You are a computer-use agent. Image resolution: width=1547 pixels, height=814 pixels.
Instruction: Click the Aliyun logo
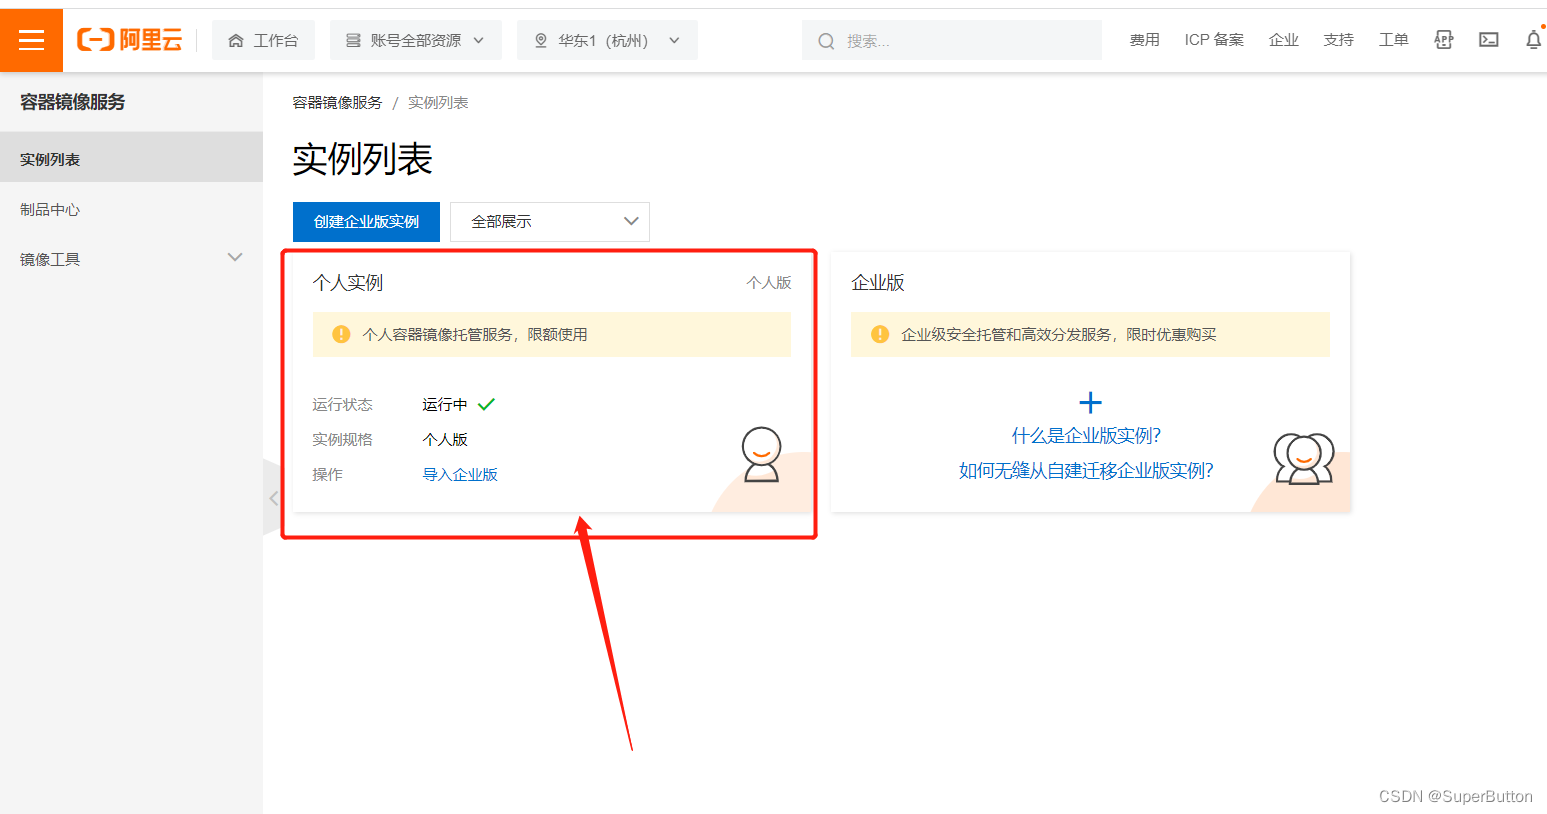coord(130,40)
